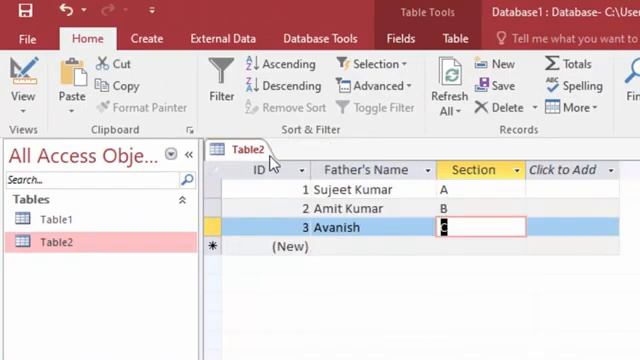Click the Remove Sort icon

pos(252,107)
